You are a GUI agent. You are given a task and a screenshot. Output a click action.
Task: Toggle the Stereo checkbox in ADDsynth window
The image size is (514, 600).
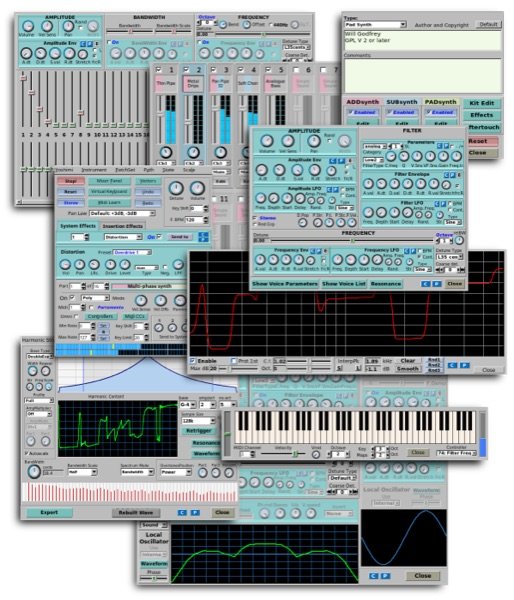pyautogui.click(x=254, y=218)
